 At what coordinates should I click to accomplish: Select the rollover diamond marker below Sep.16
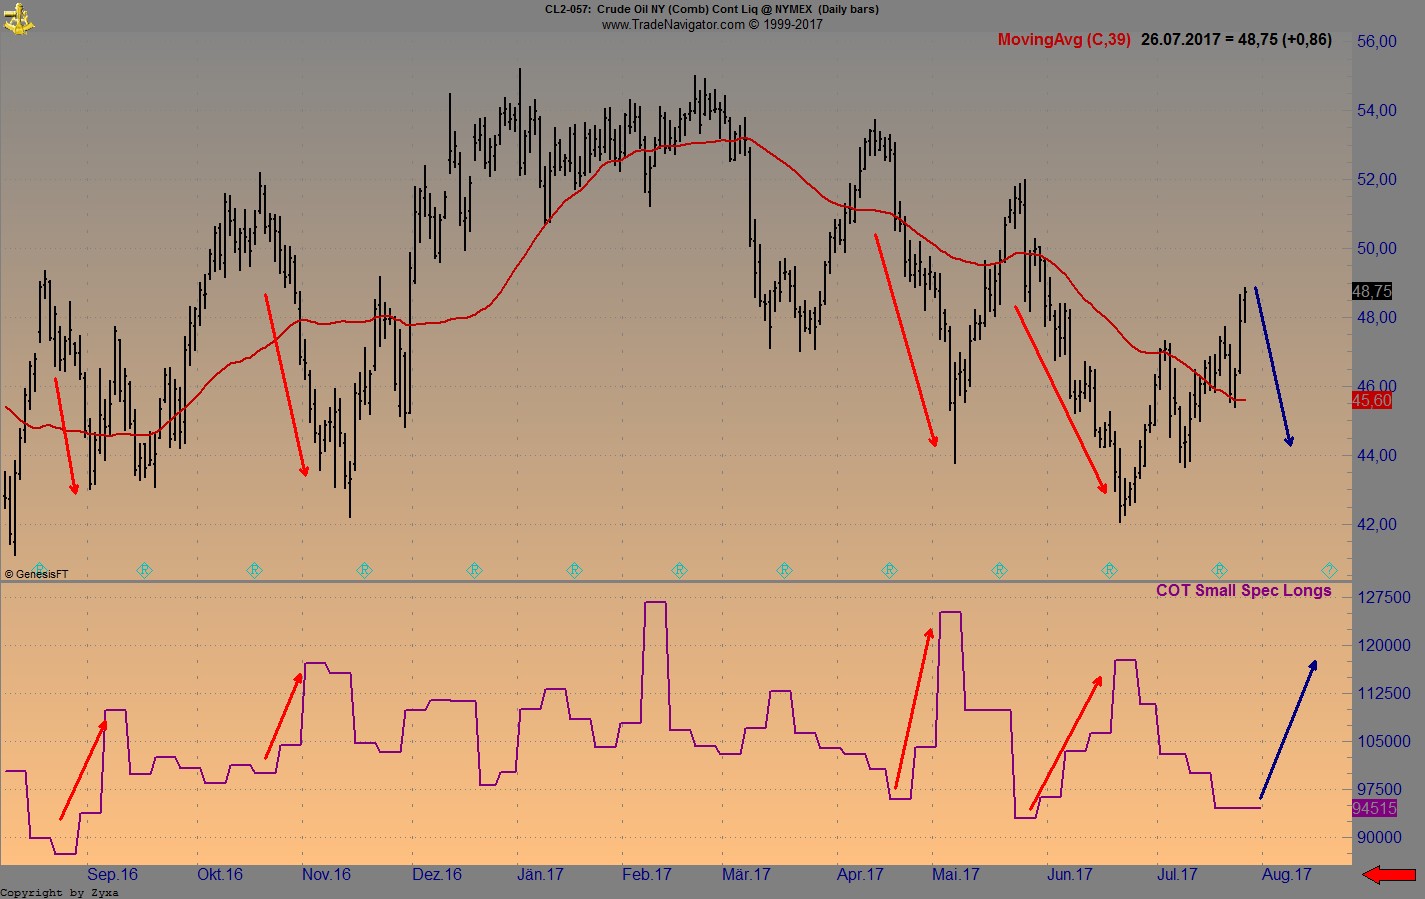pos(144,570)
